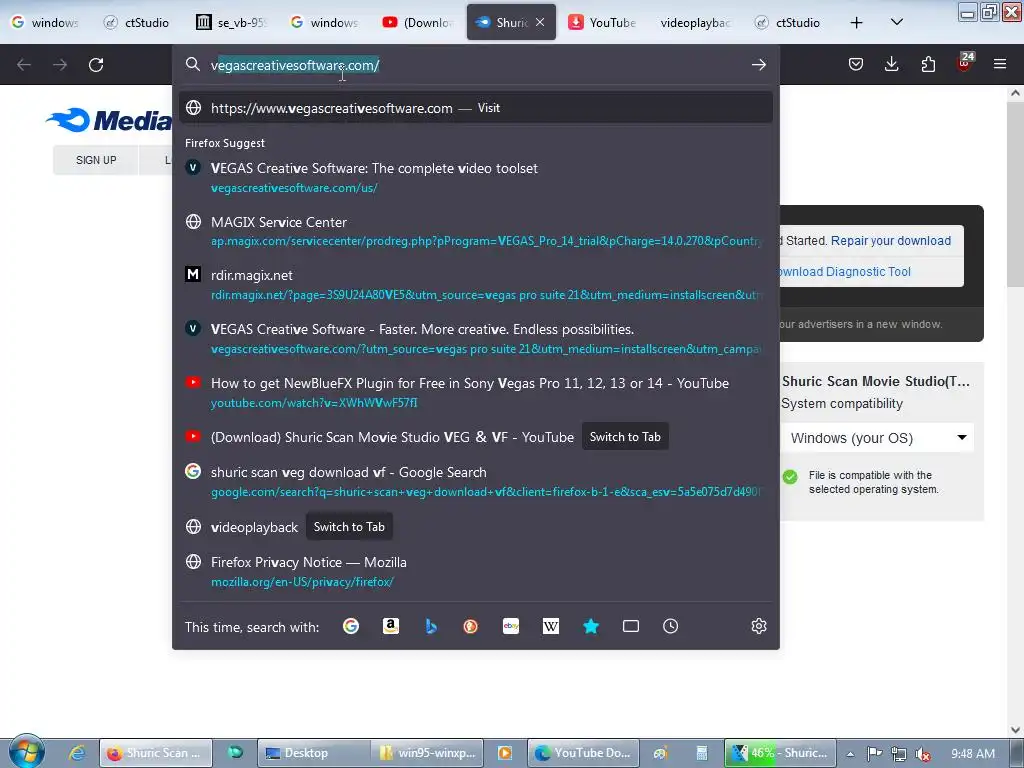Open rdir.magix.net suggestion
The height and width of the screenshot is (768, 1024).
click(476, 285)
